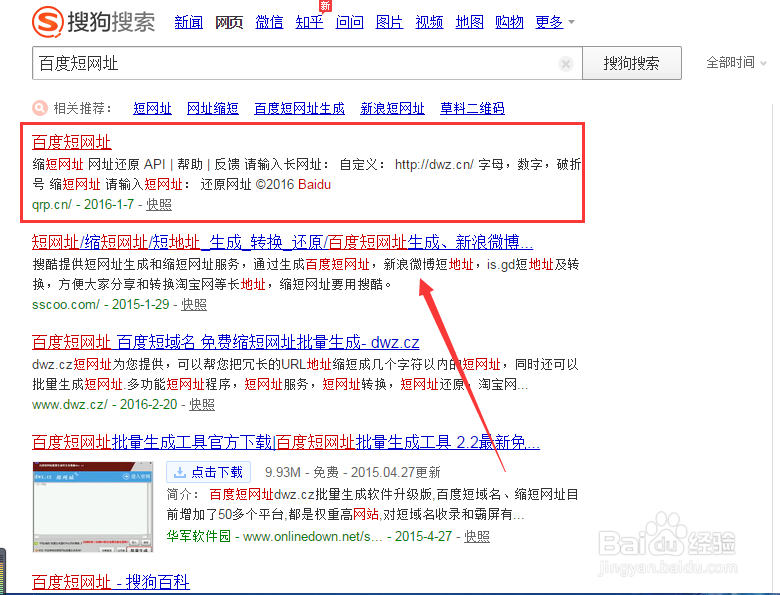The width and height of the screenshot is (780, 595).
Task: Open the related suggestion 短网址
Action: click(152, 108)
